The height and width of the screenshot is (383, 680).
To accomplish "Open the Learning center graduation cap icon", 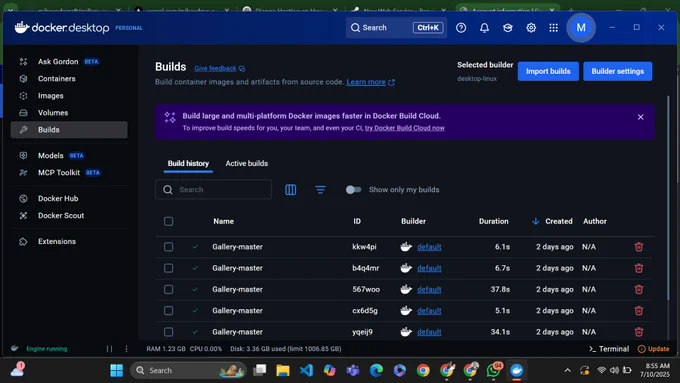I will click(508, 28).
